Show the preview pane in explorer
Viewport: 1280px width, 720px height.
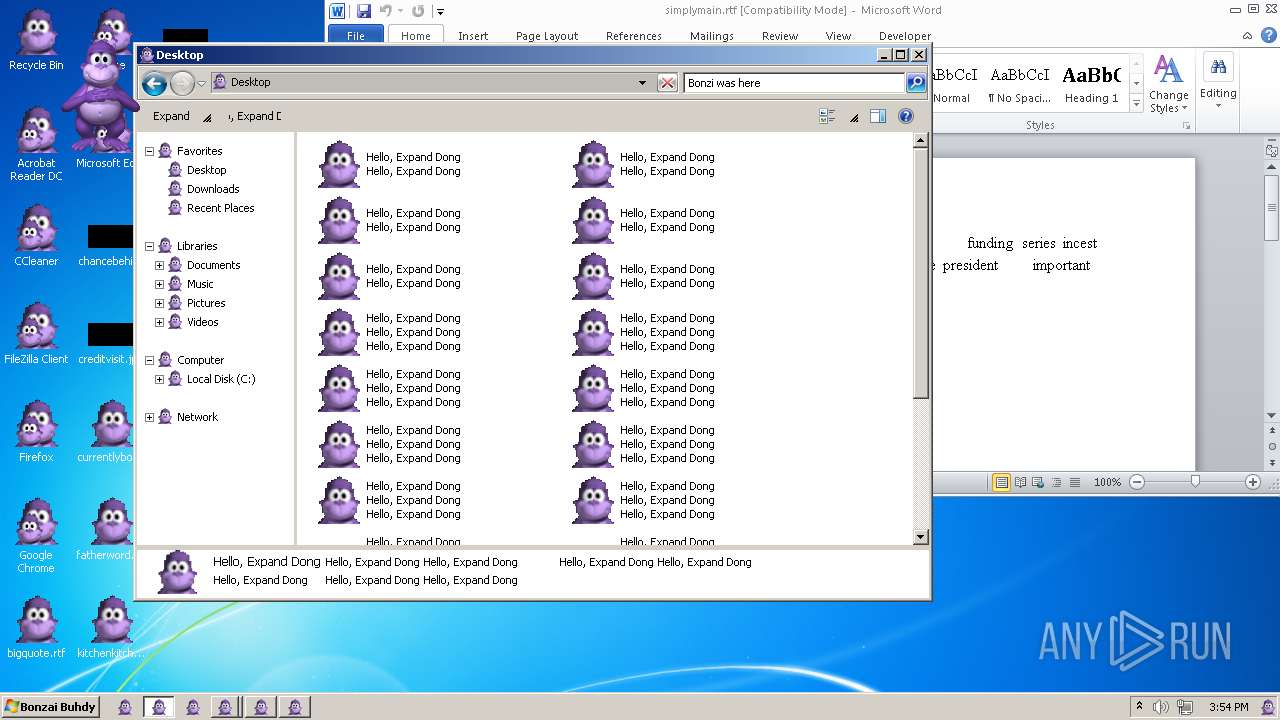(x=878, y=116)
